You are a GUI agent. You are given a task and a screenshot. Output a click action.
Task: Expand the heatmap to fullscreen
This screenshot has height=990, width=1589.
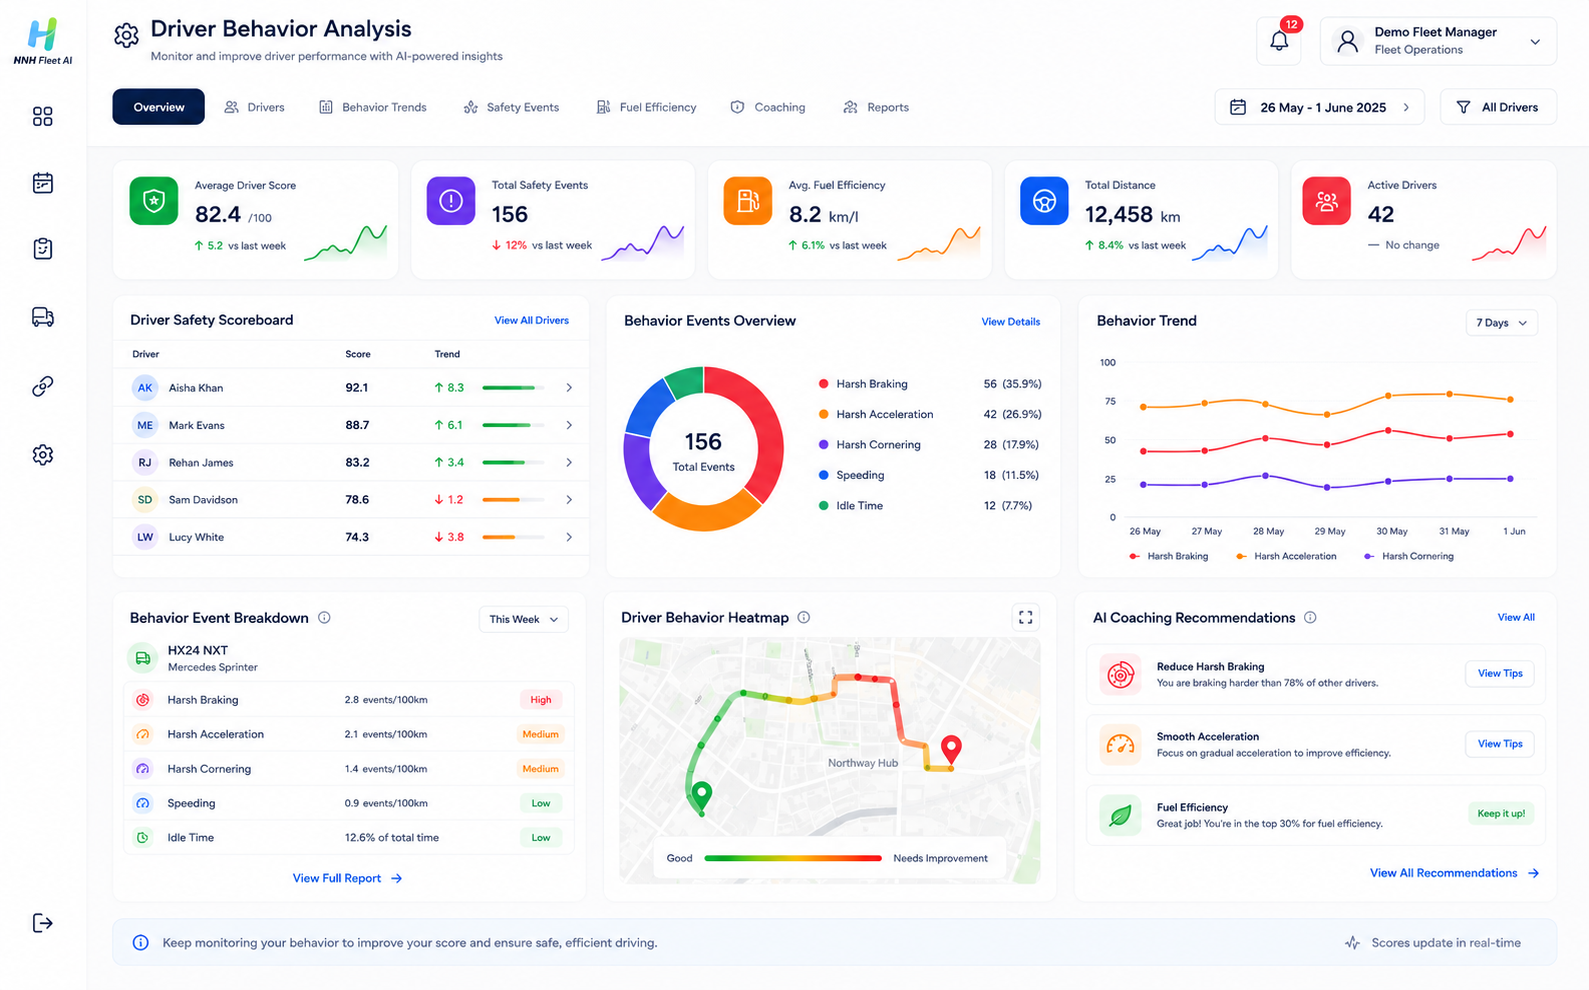click(1025, 618)
